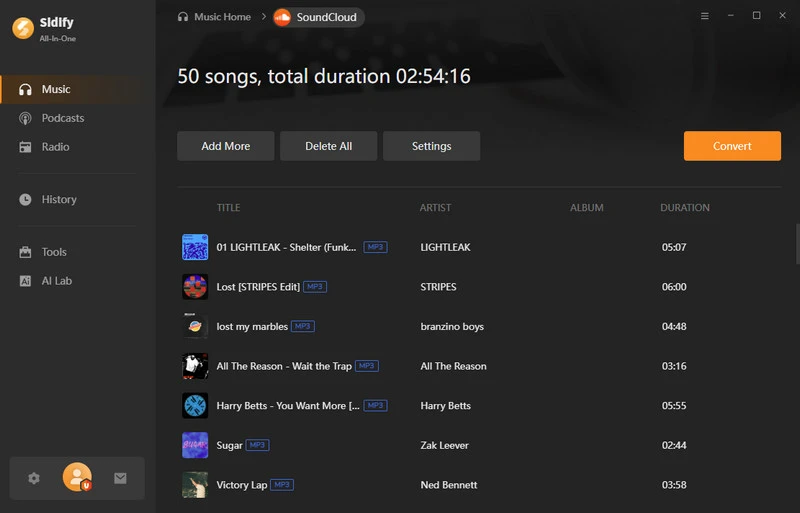Open the conversion Settings button

coord(432,146)
